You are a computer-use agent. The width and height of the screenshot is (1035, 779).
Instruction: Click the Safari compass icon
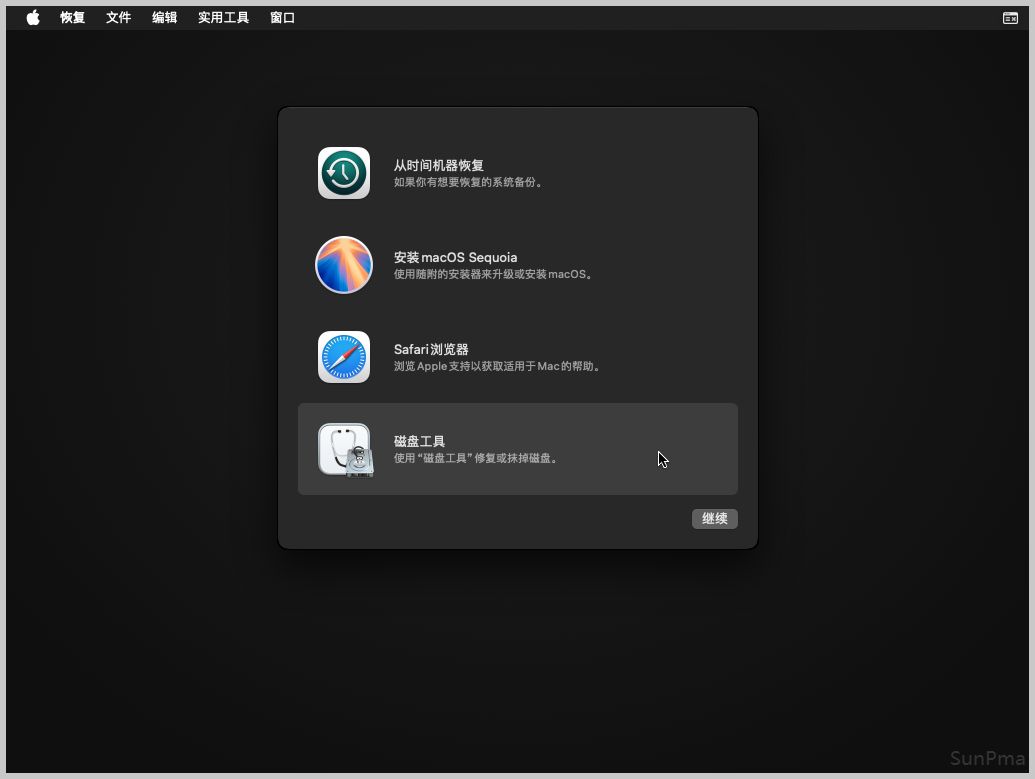click(x=344, y=357)
